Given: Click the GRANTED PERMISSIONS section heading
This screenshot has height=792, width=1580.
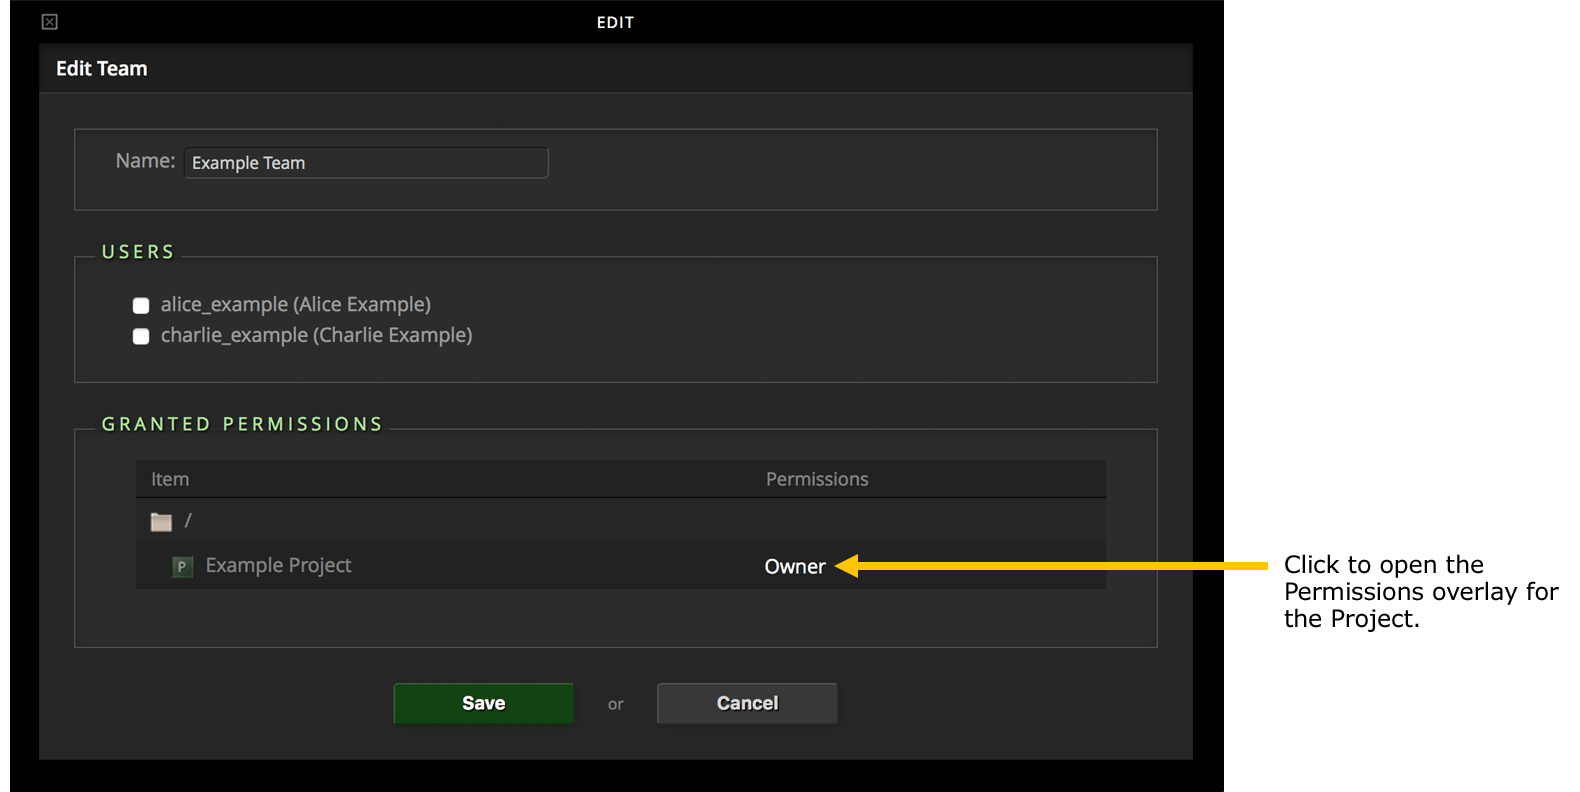Looking at the screenshot, I should click(x=242, y=424).
